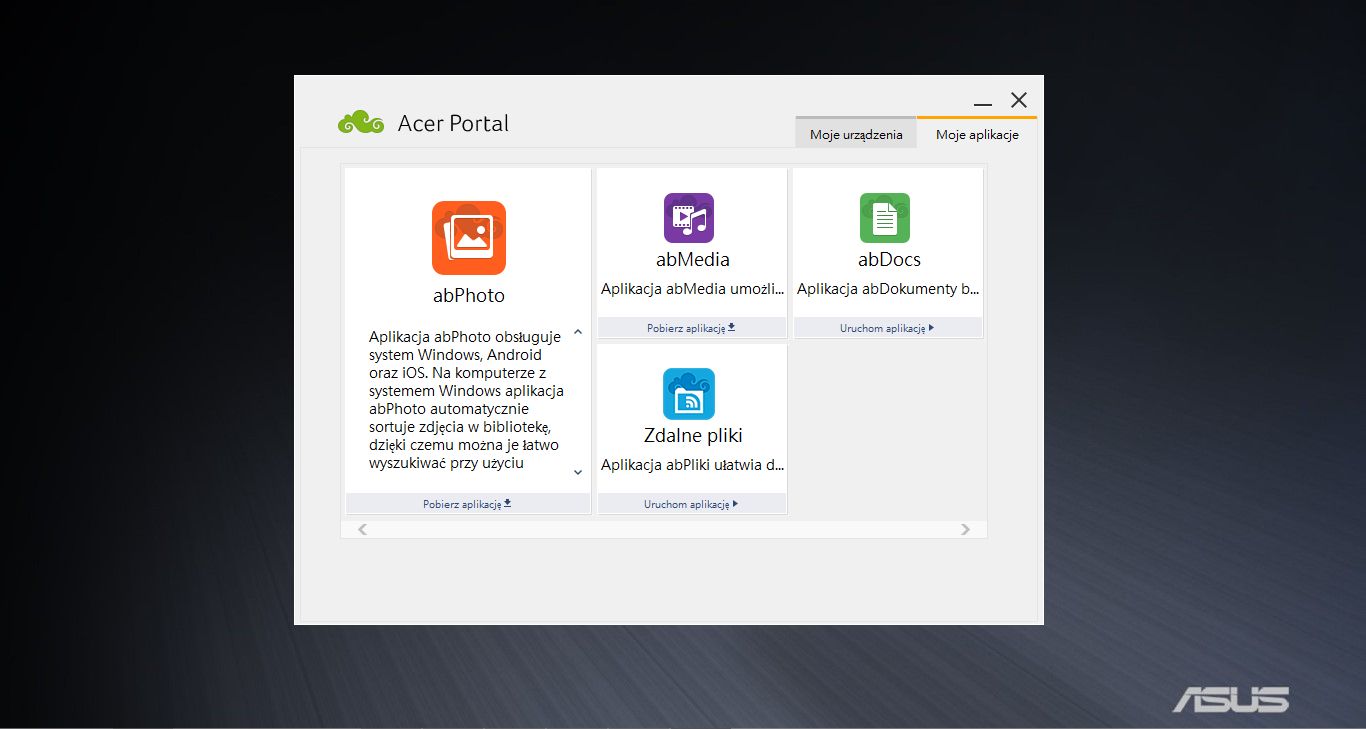The height and width of the screenshot is (729, 1366).
Task: Click the Acer Portal cloud logo
Action: (361, 123)
